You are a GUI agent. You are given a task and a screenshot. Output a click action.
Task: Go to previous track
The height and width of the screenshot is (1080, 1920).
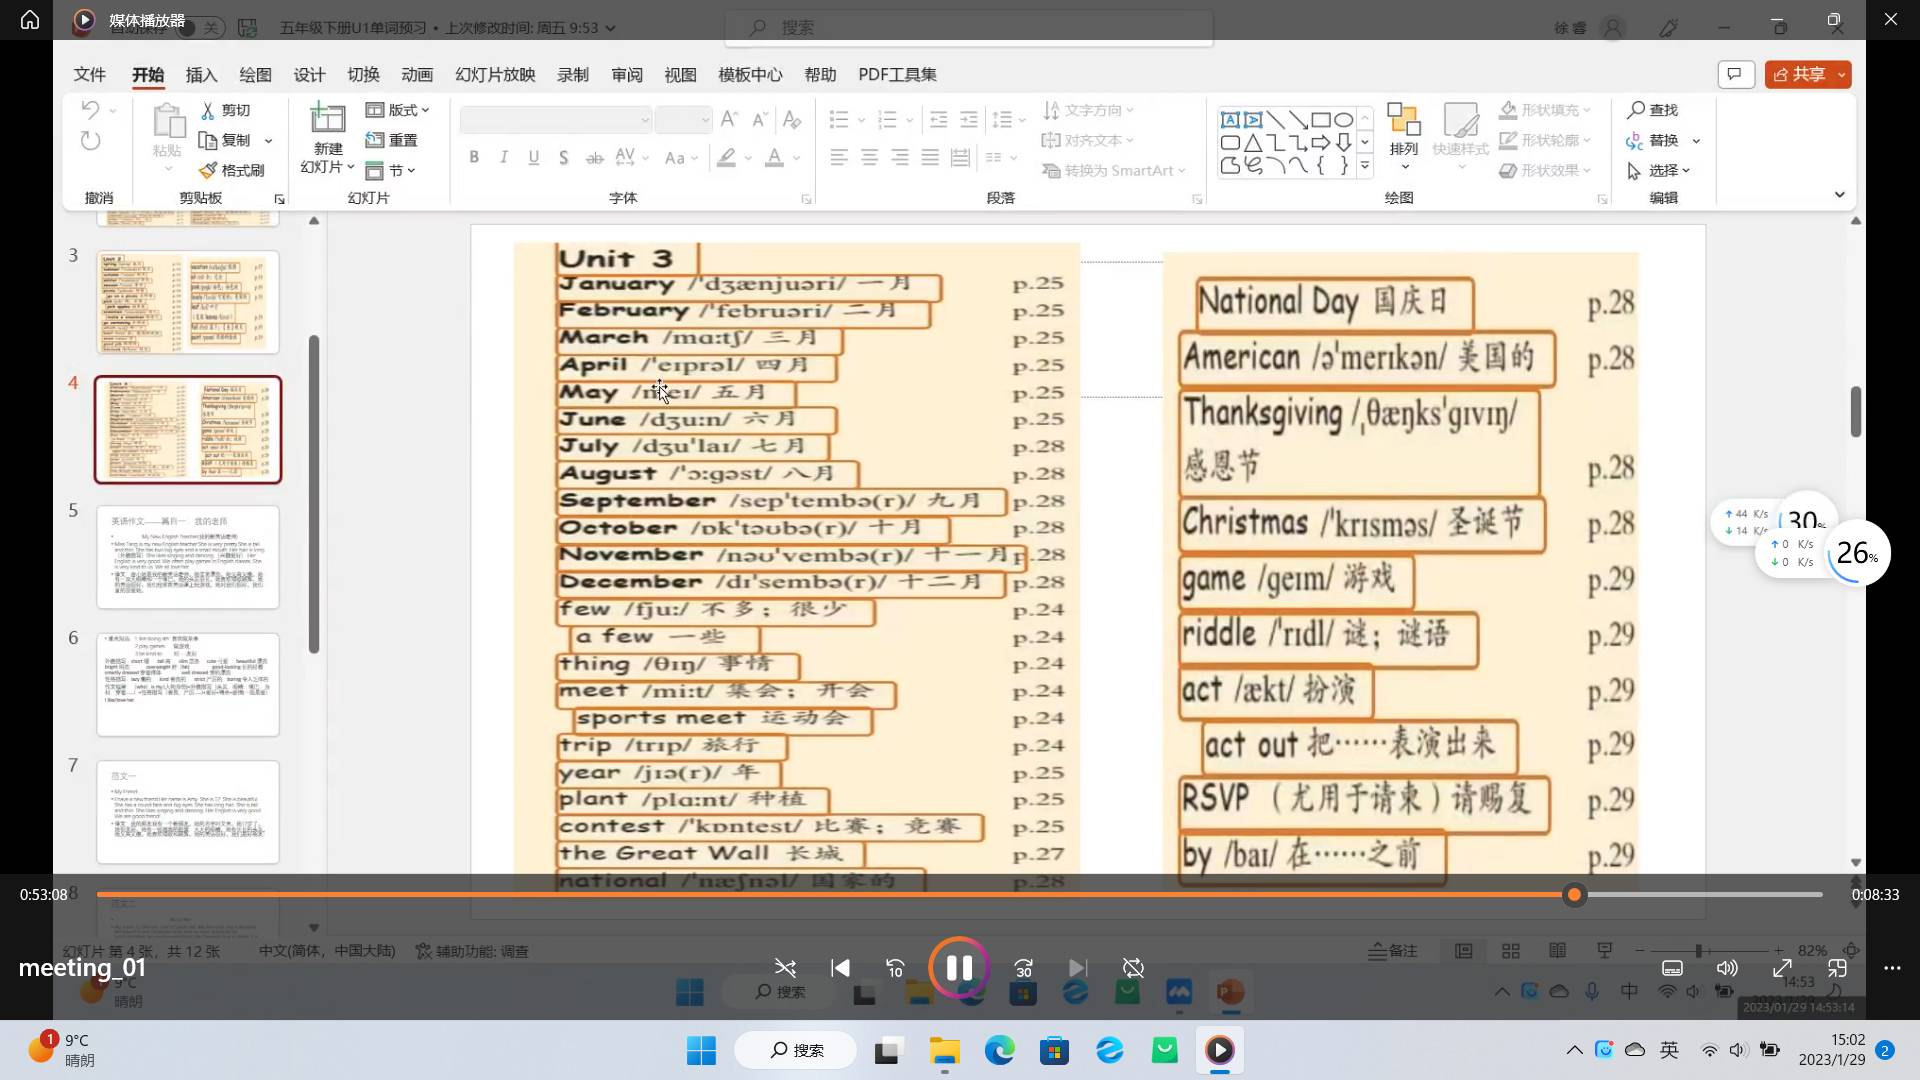point(840,968)
